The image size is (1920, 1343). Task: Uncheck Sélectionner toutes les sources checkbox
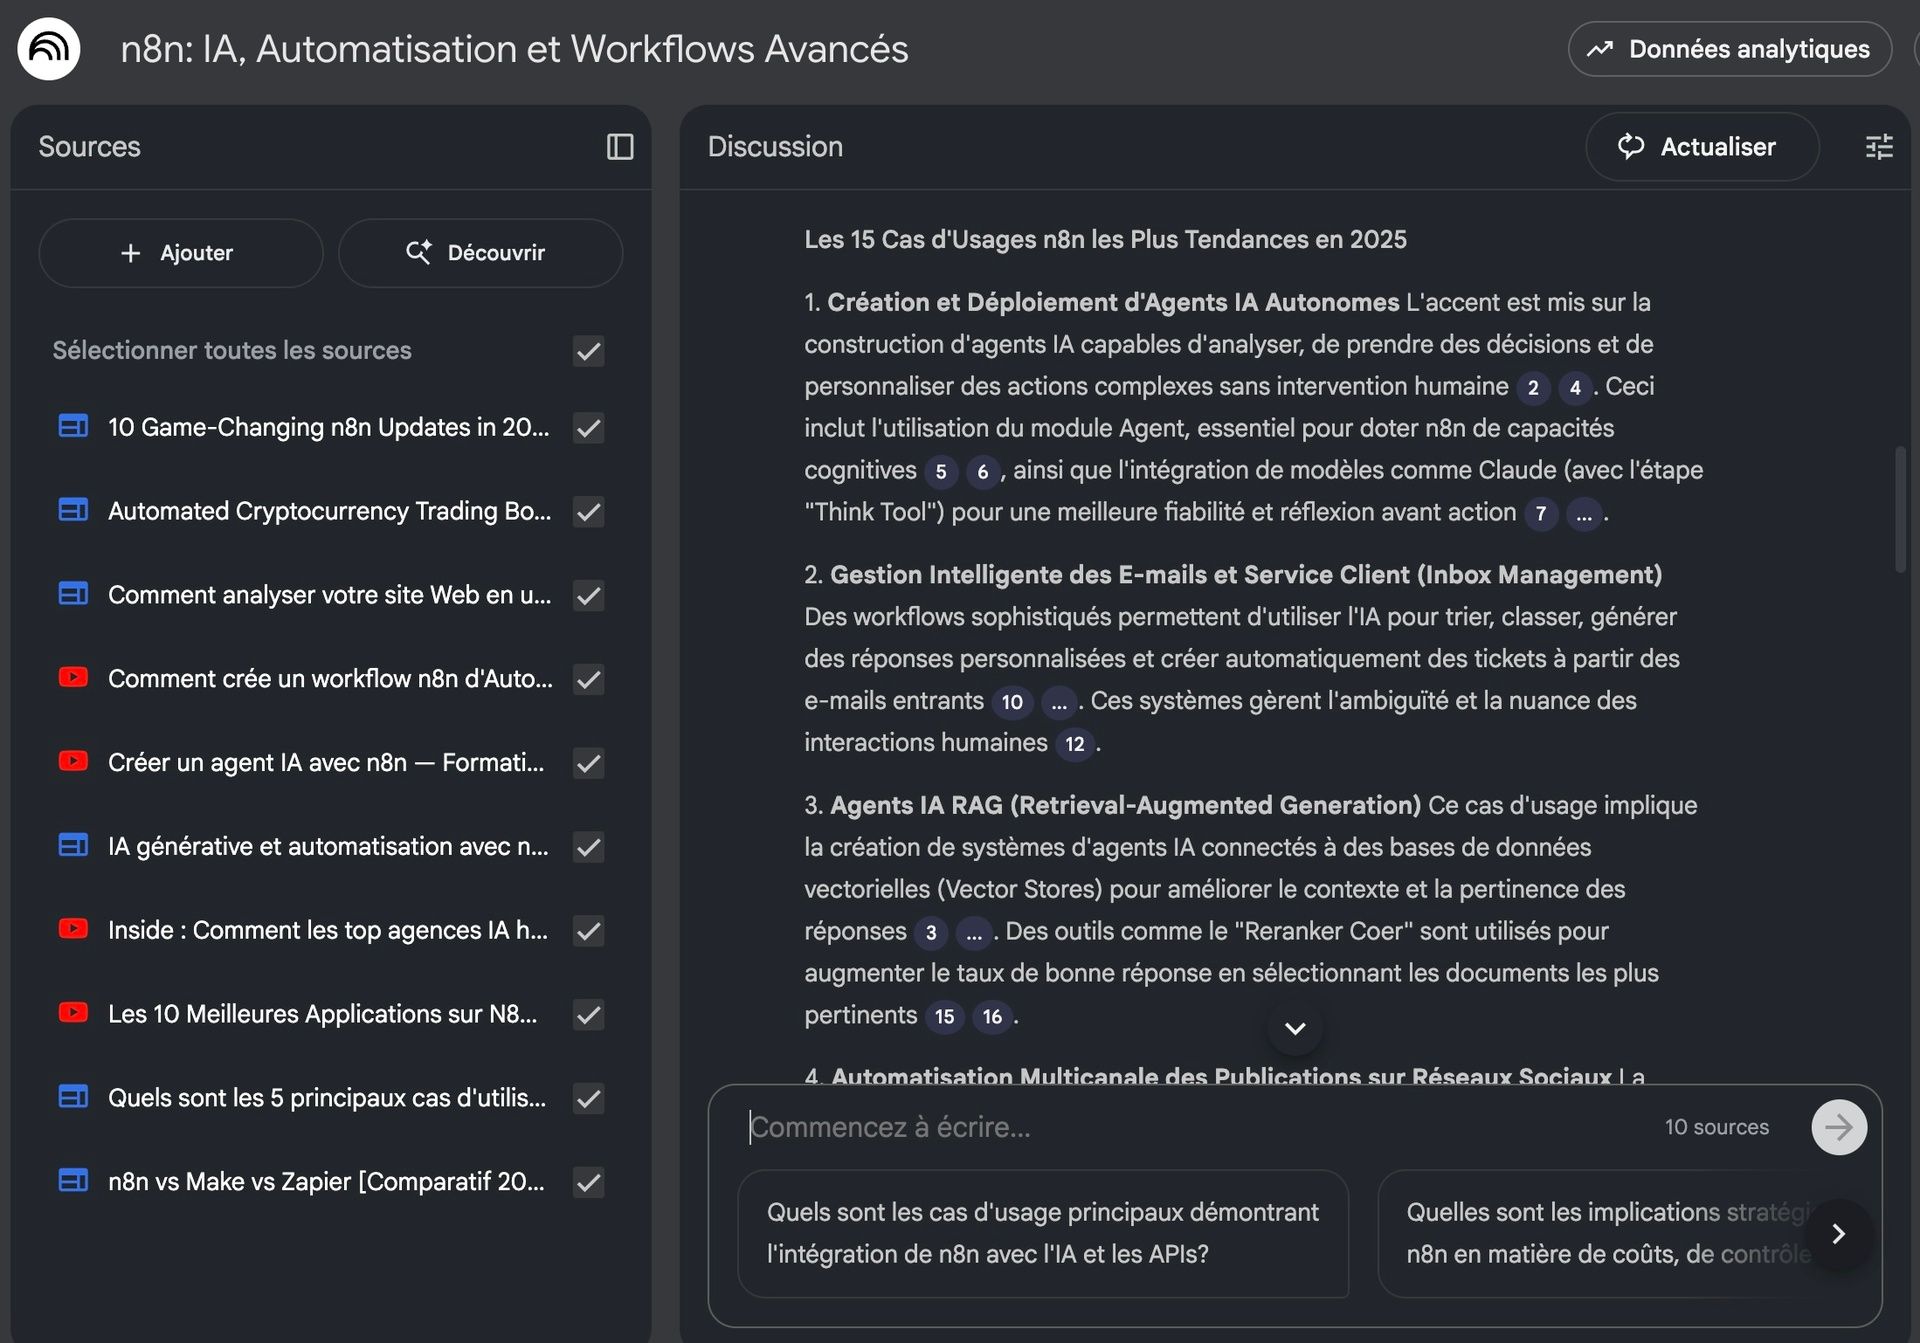pos(588,351)
